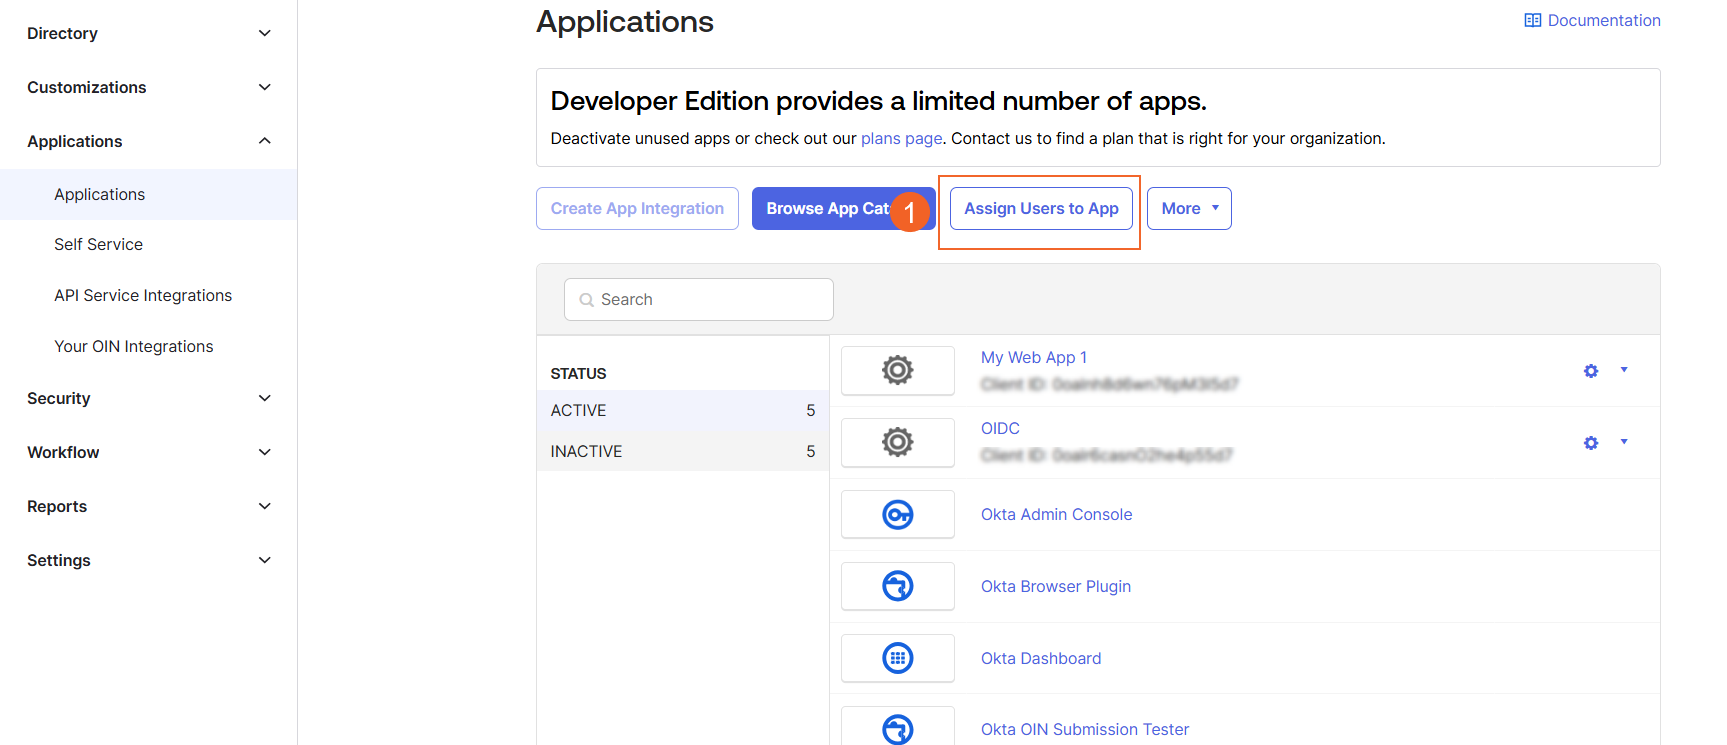
Task: Click Assign Users to App button
Action: pyautogui.click(x=1040, y=208)
